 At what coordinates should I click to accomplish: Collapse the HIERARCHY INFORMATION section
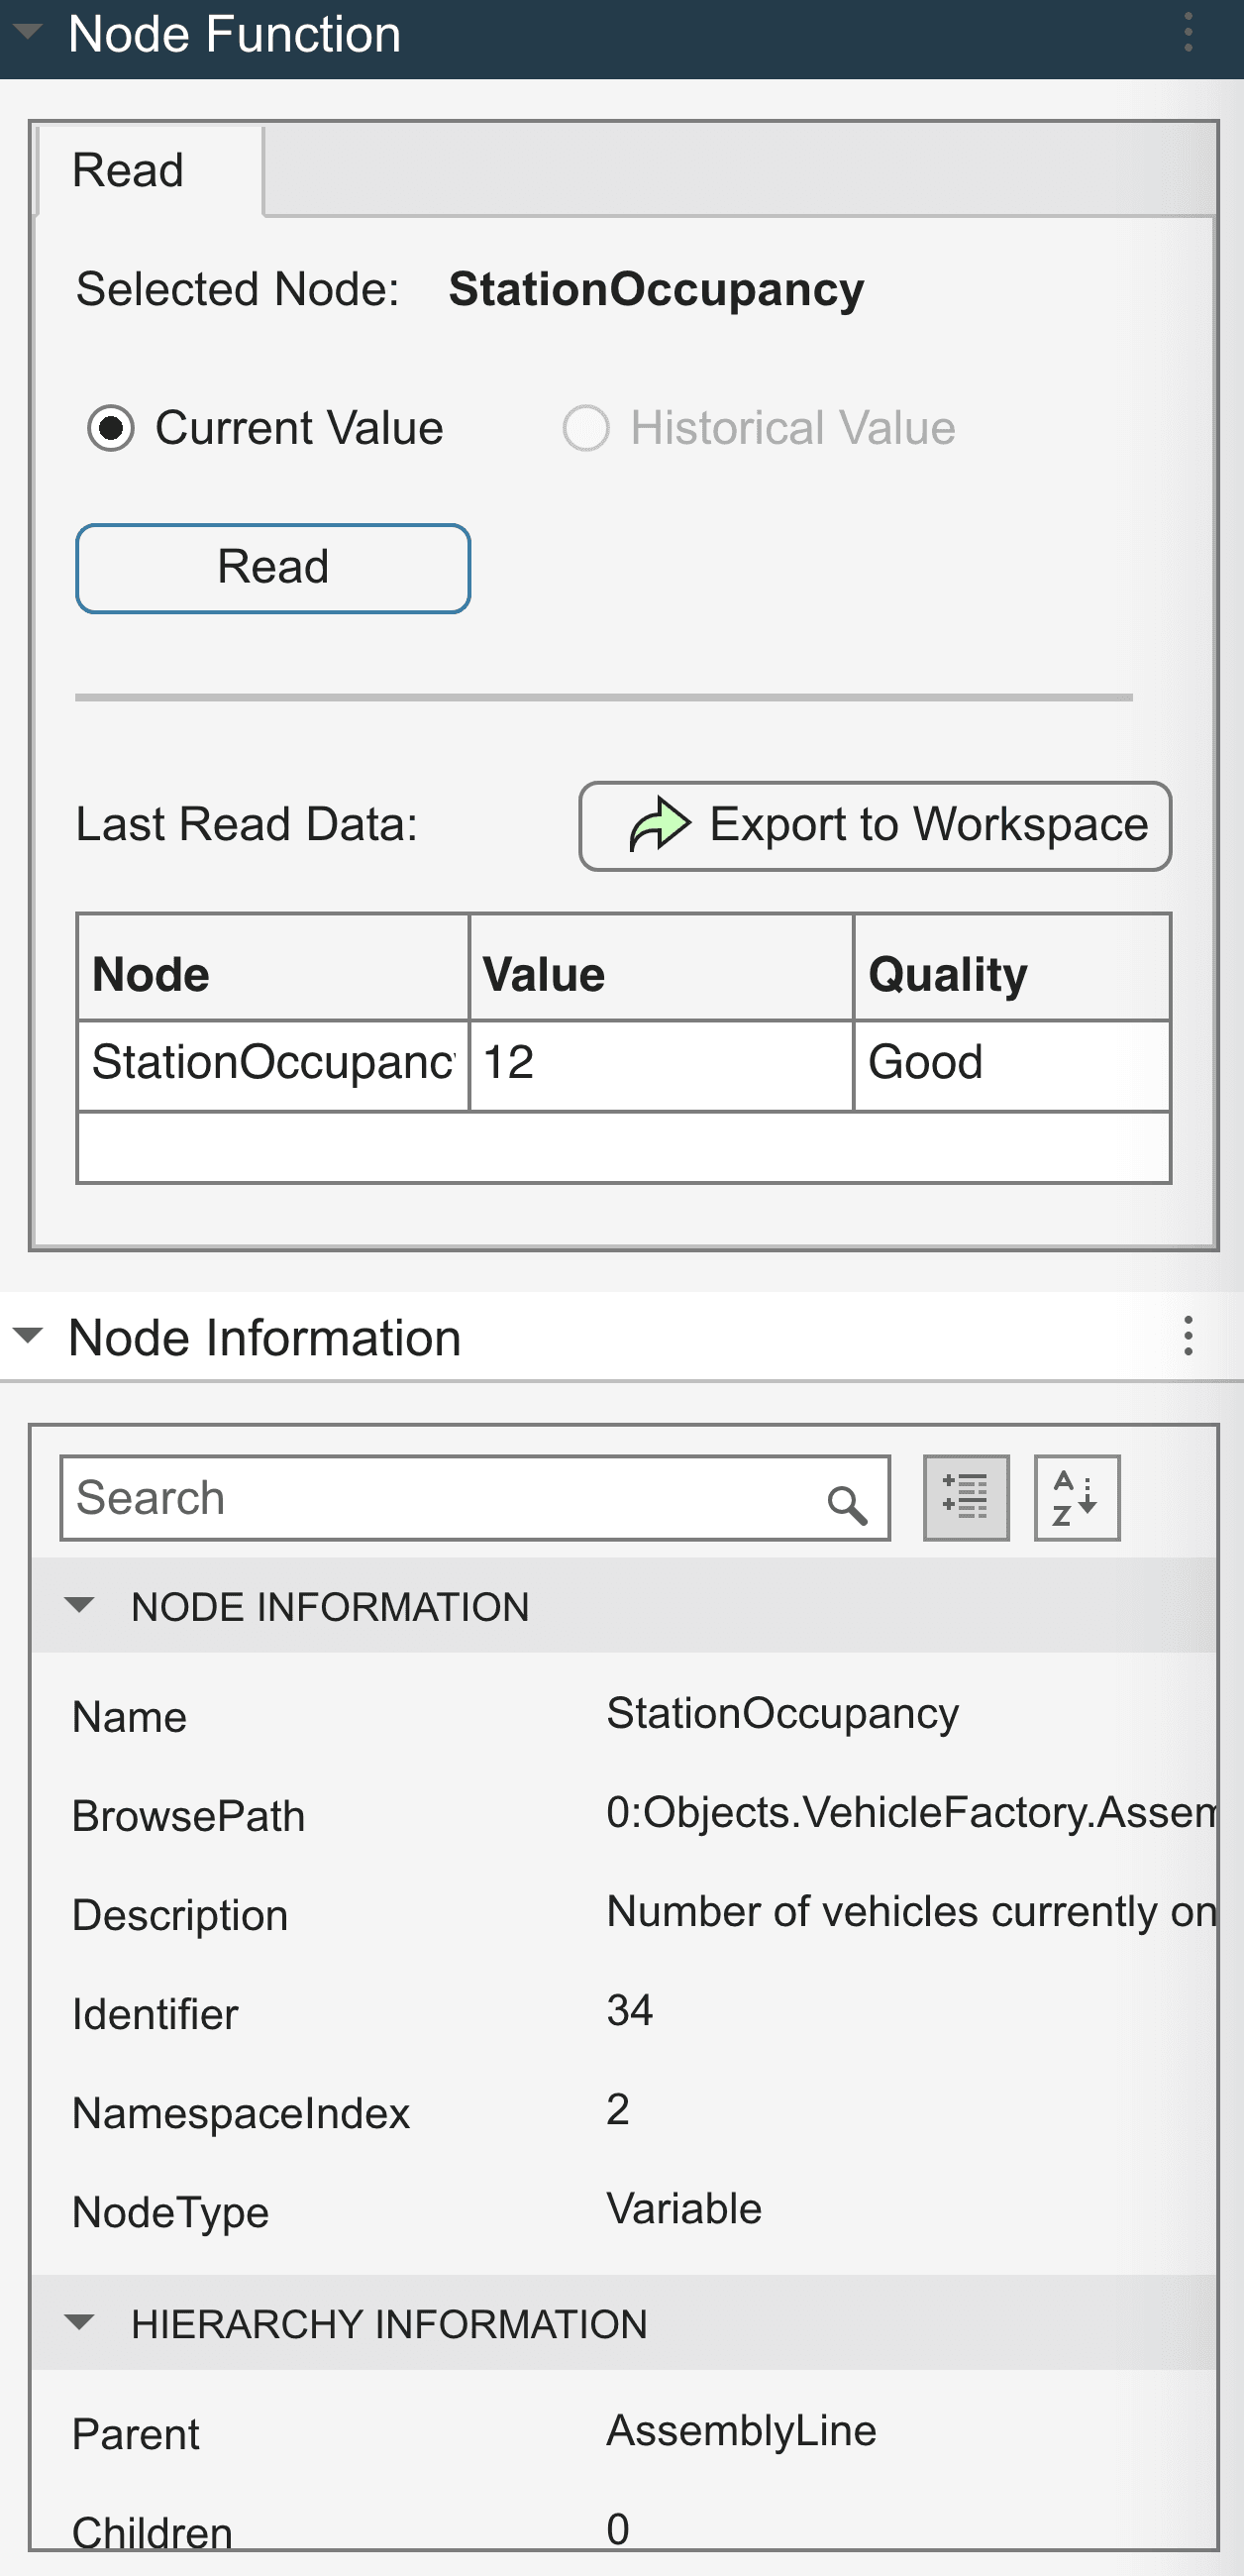click(79, 2322)
